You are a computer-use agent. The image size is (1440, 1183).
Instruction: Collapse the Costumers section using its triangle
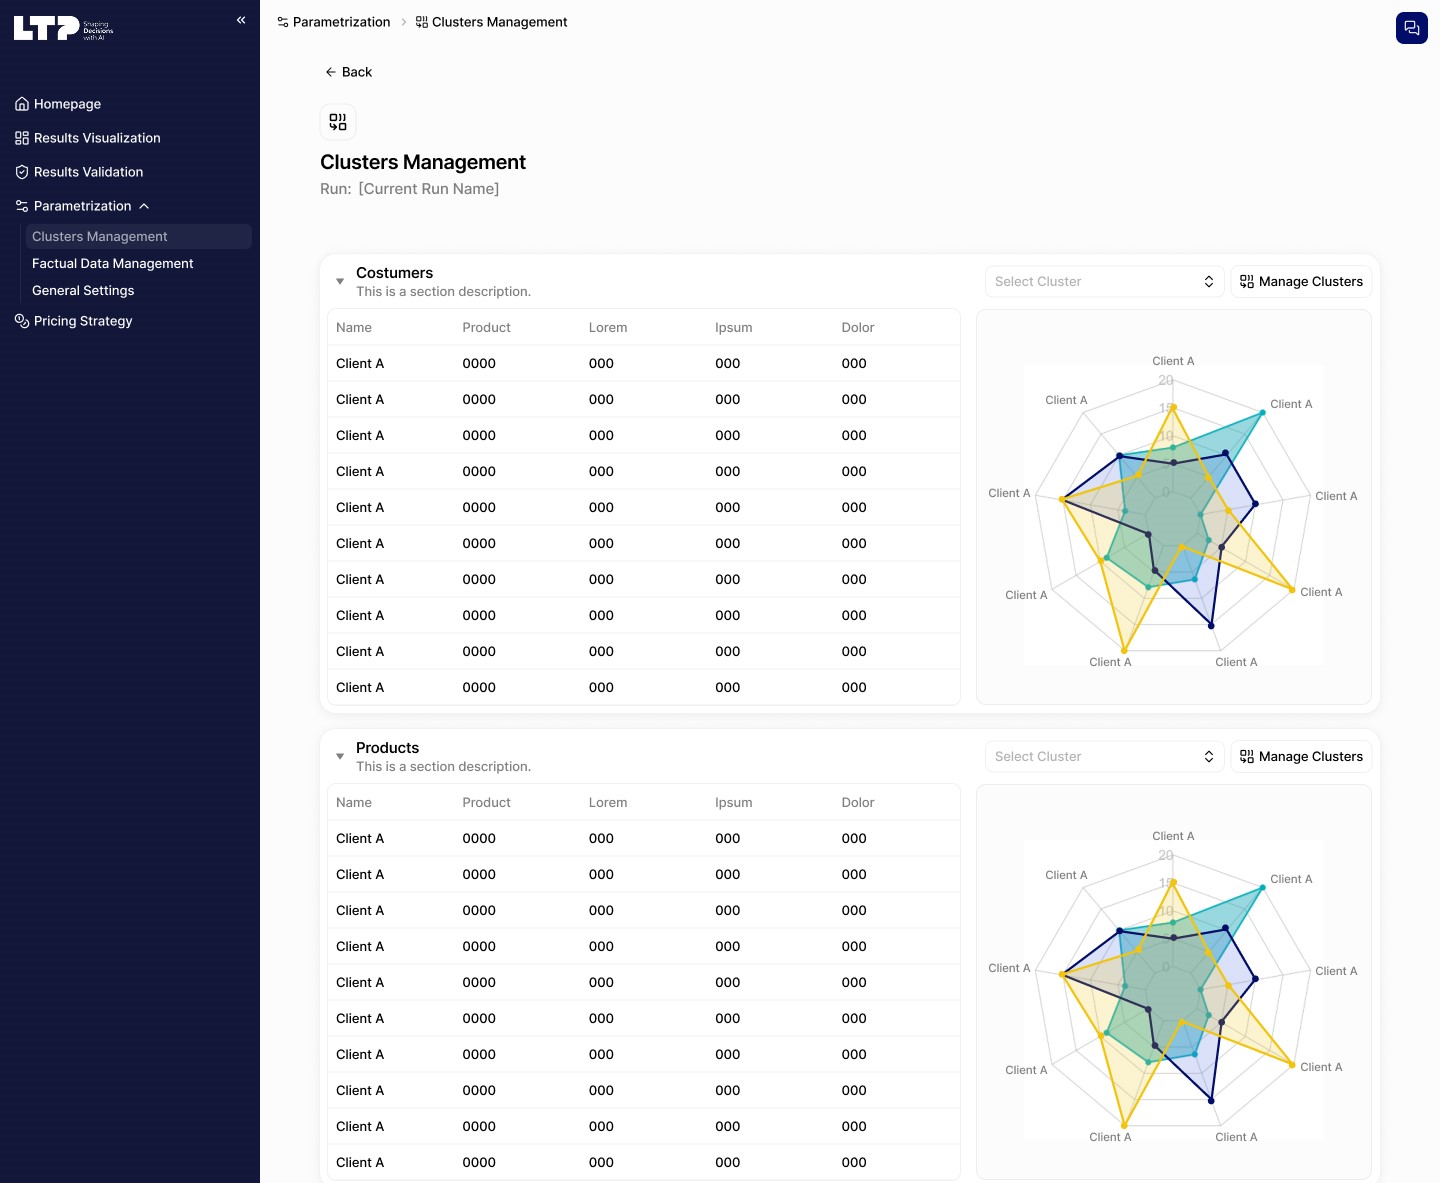pos(340,282)
